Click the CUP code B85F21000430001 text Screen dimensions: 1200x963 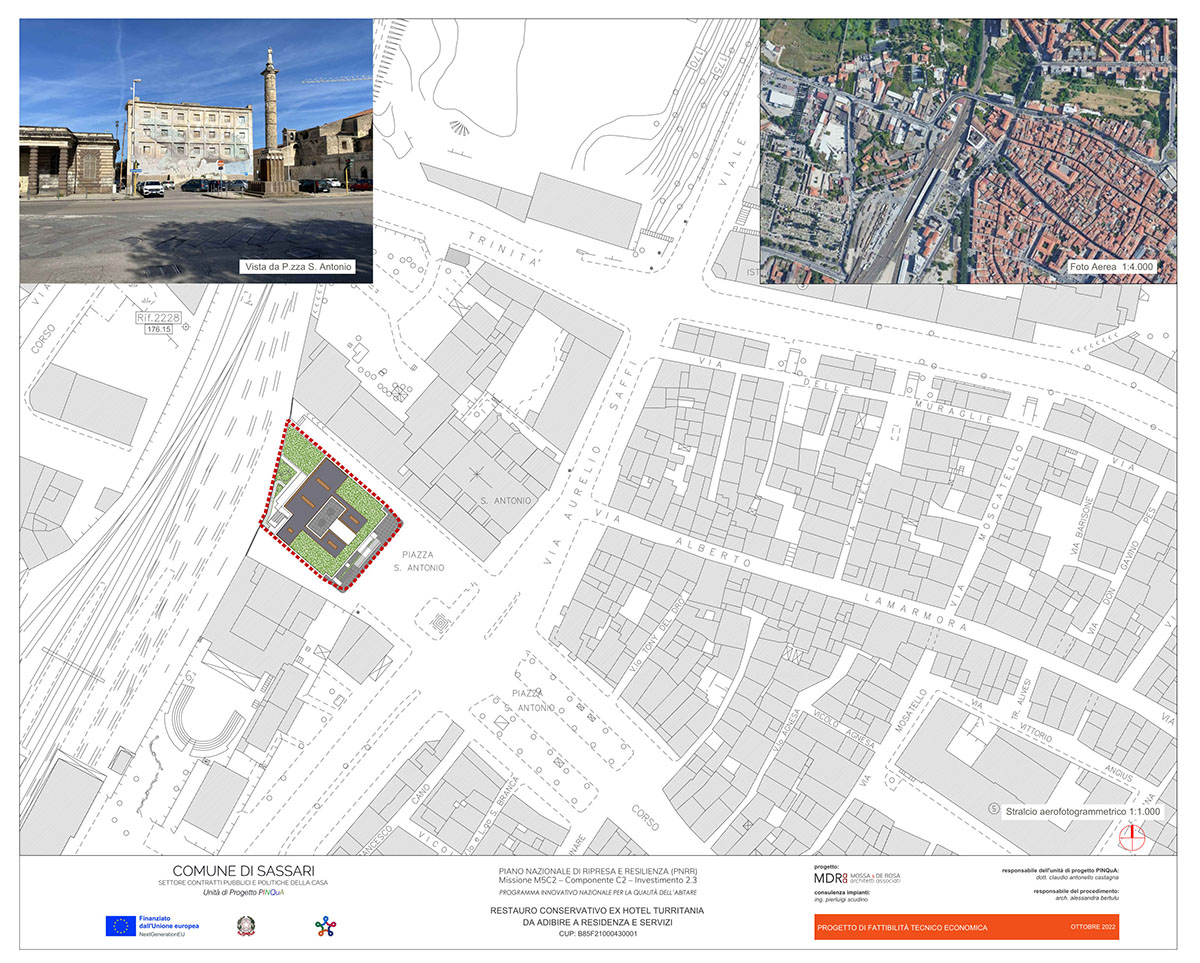coord(597,933)
